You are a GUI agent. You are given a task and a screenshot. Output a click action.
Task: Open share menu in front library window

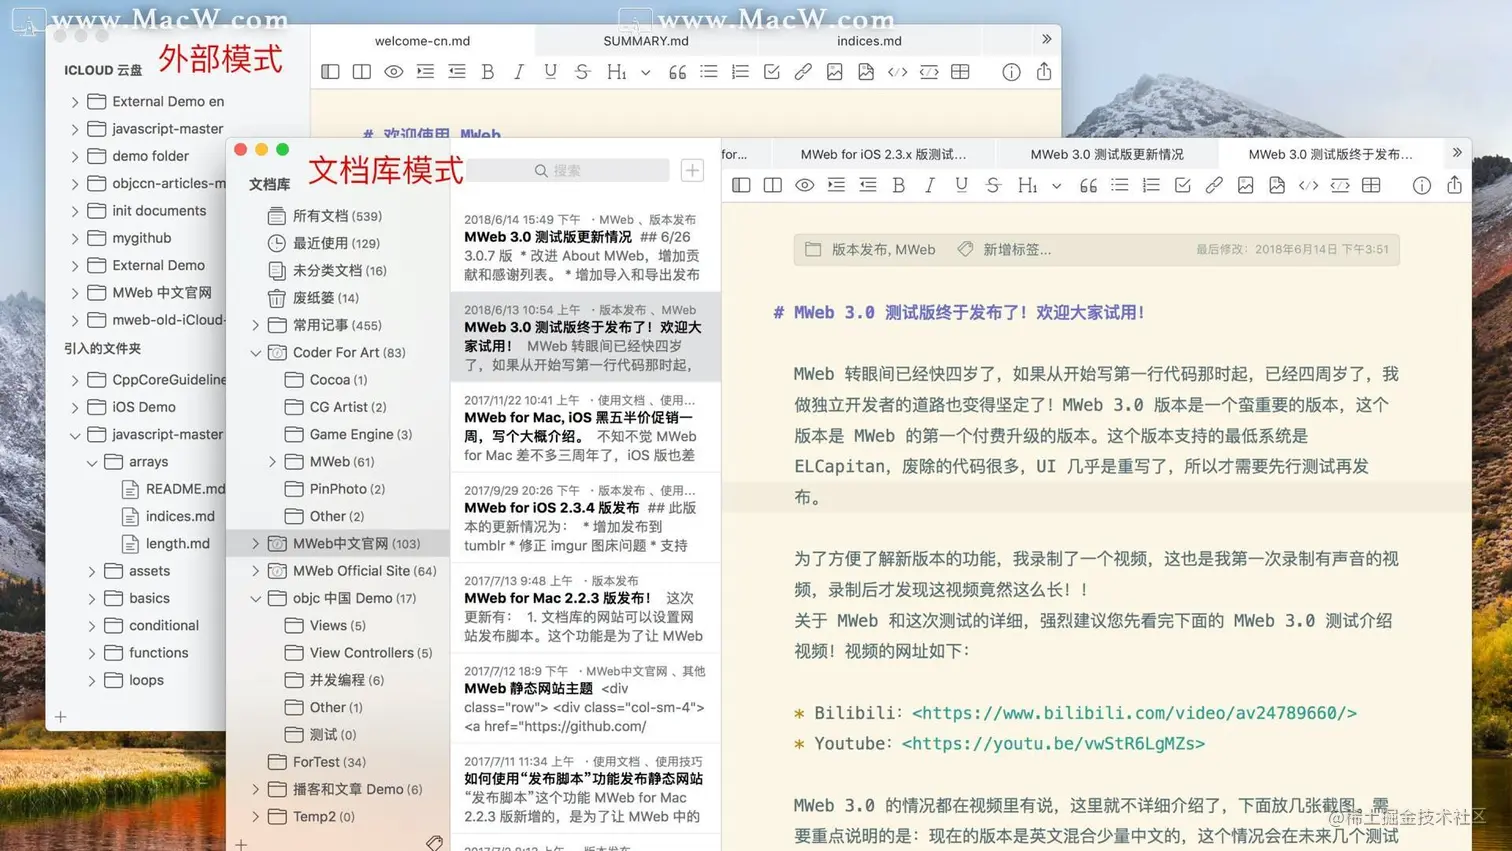[1454, 184]
